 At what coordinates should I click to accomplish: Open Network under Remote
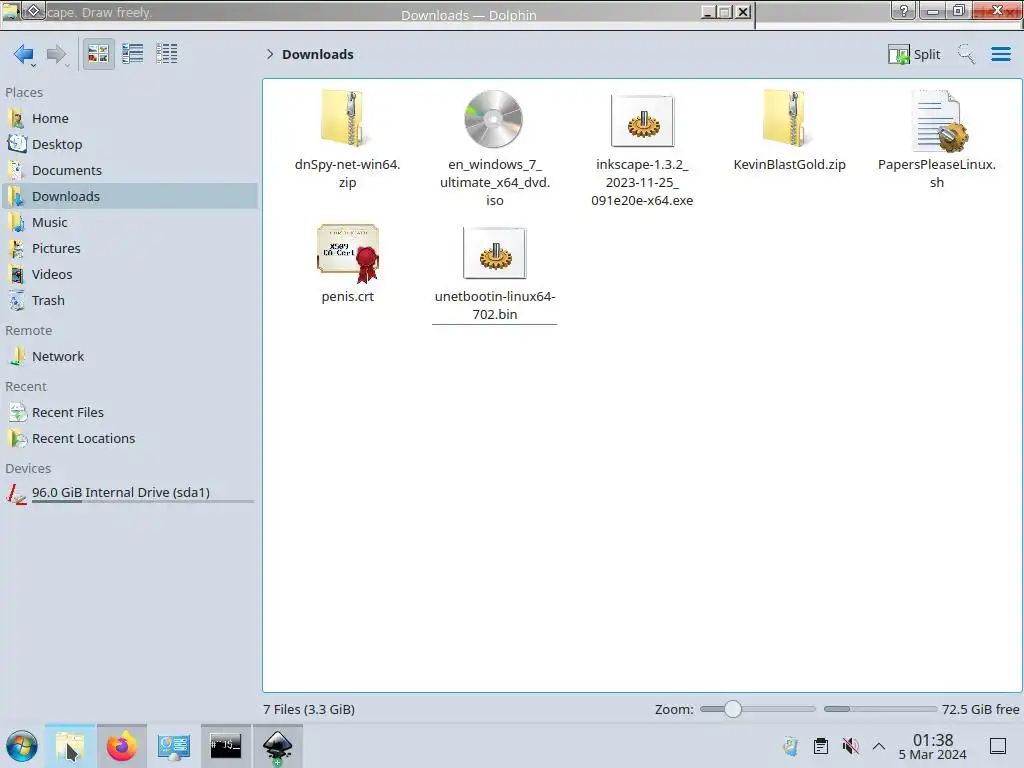[130, 357]
